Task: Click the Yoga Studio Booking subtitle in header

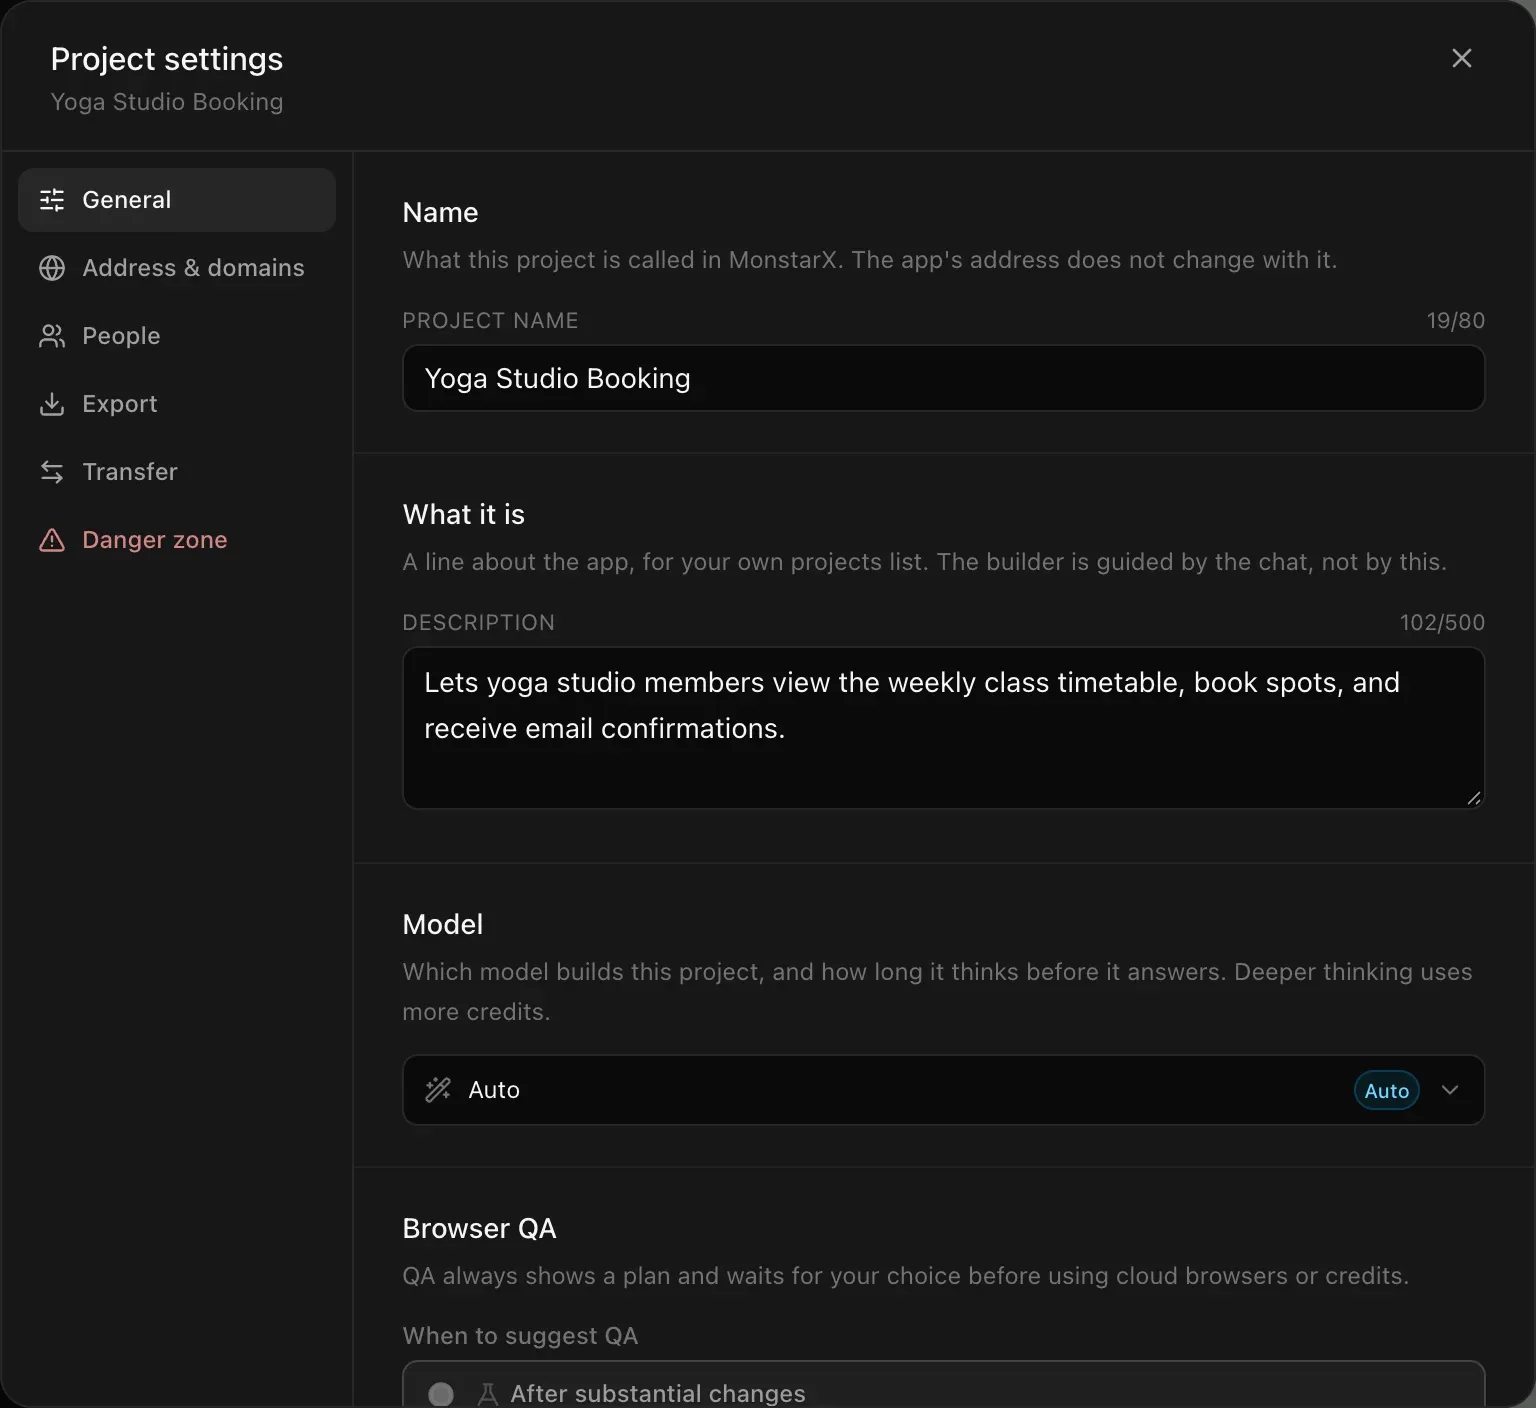Action: [167, 102]
